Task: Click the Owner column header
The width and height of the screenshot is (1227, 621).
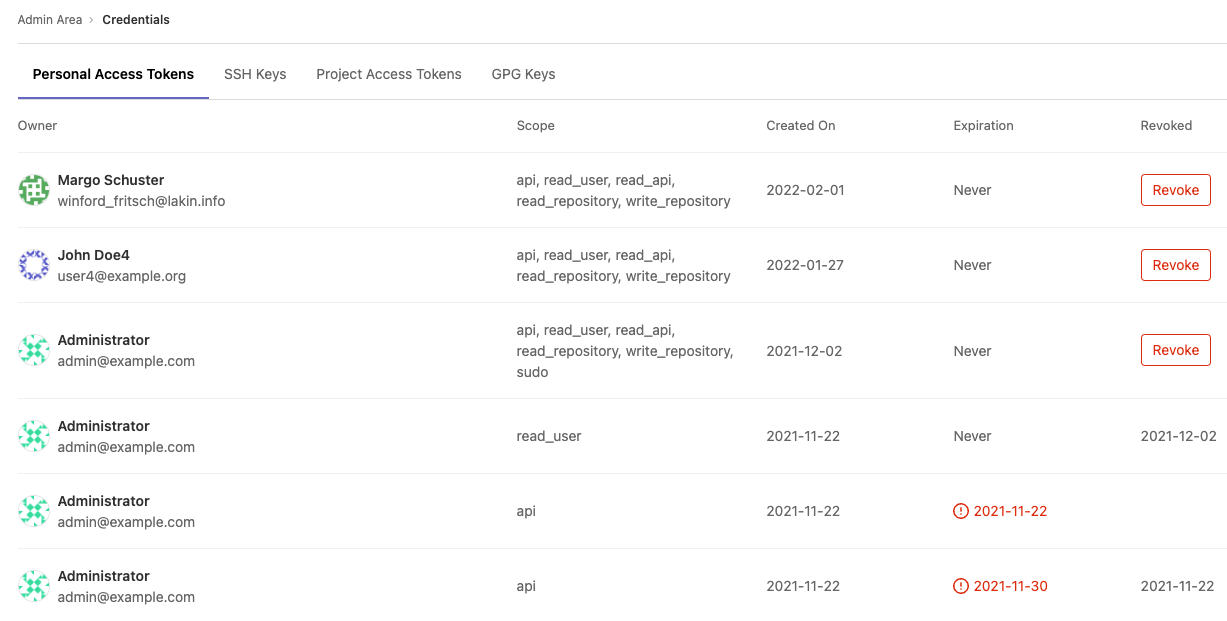Action: [37, 126]
